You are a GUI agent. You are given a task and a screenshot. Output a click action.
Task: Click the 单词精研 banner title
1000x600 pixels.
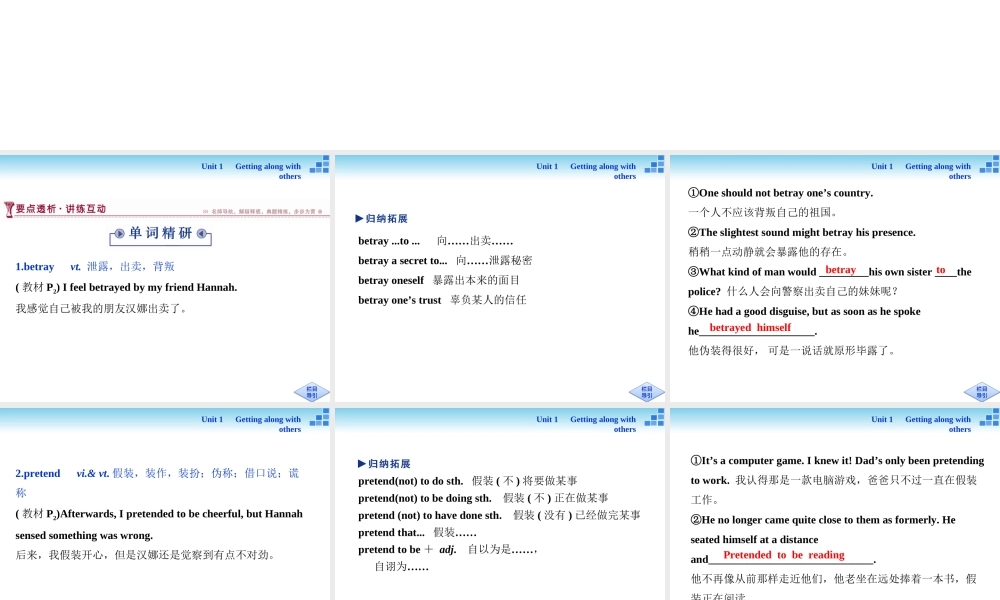(160, 233)
